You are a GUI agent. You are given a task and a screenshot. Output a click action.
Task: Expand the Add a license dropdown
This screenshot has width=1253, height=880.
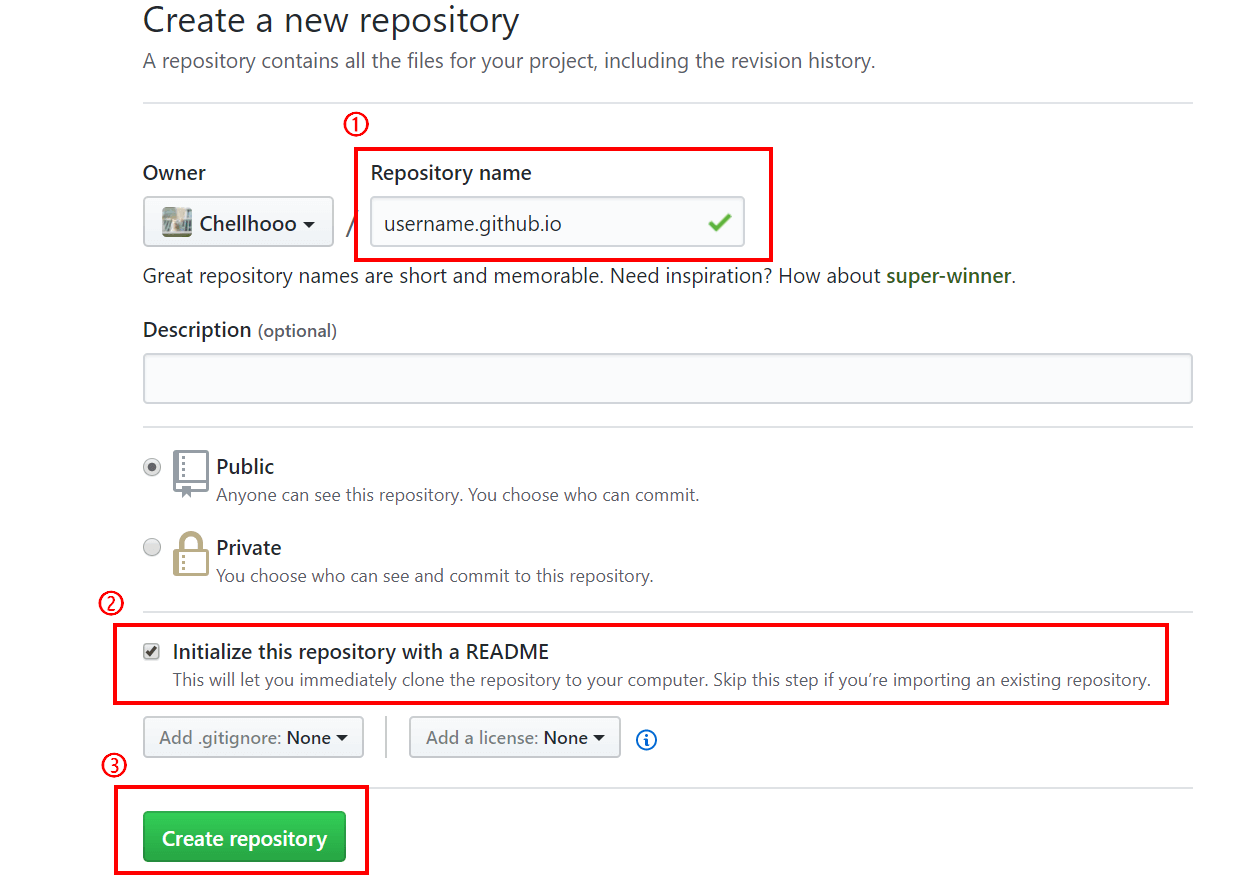[514, 738]
